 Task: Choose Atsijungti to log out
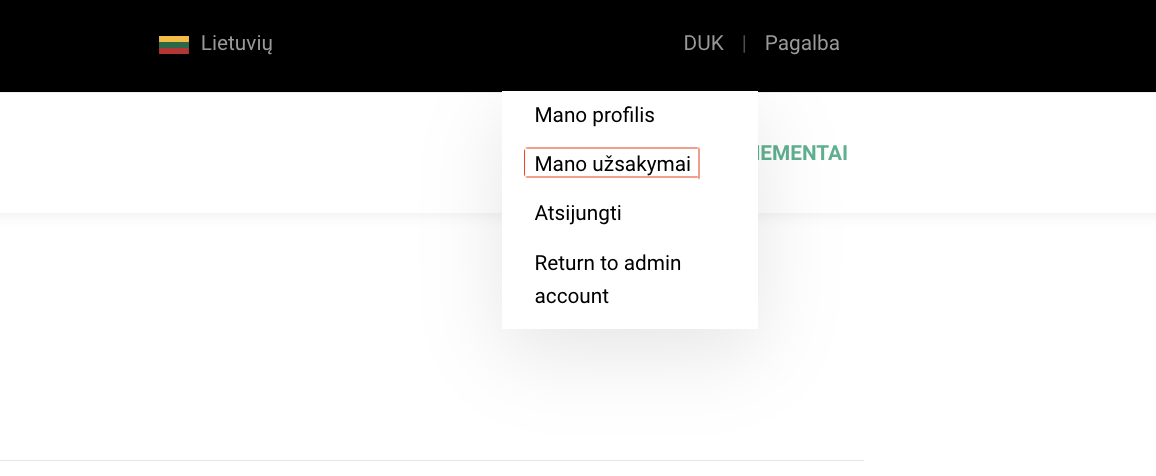578,213
